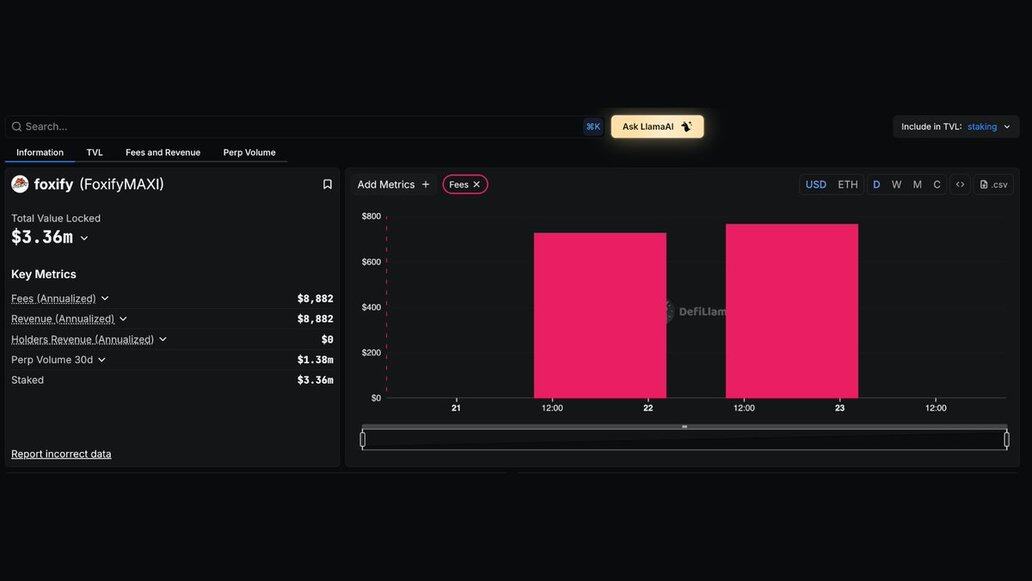Image resolution: width=1032 pixels, height=581 pixels.
Task: Click the search magnifier icon
Action: [17, 127]
